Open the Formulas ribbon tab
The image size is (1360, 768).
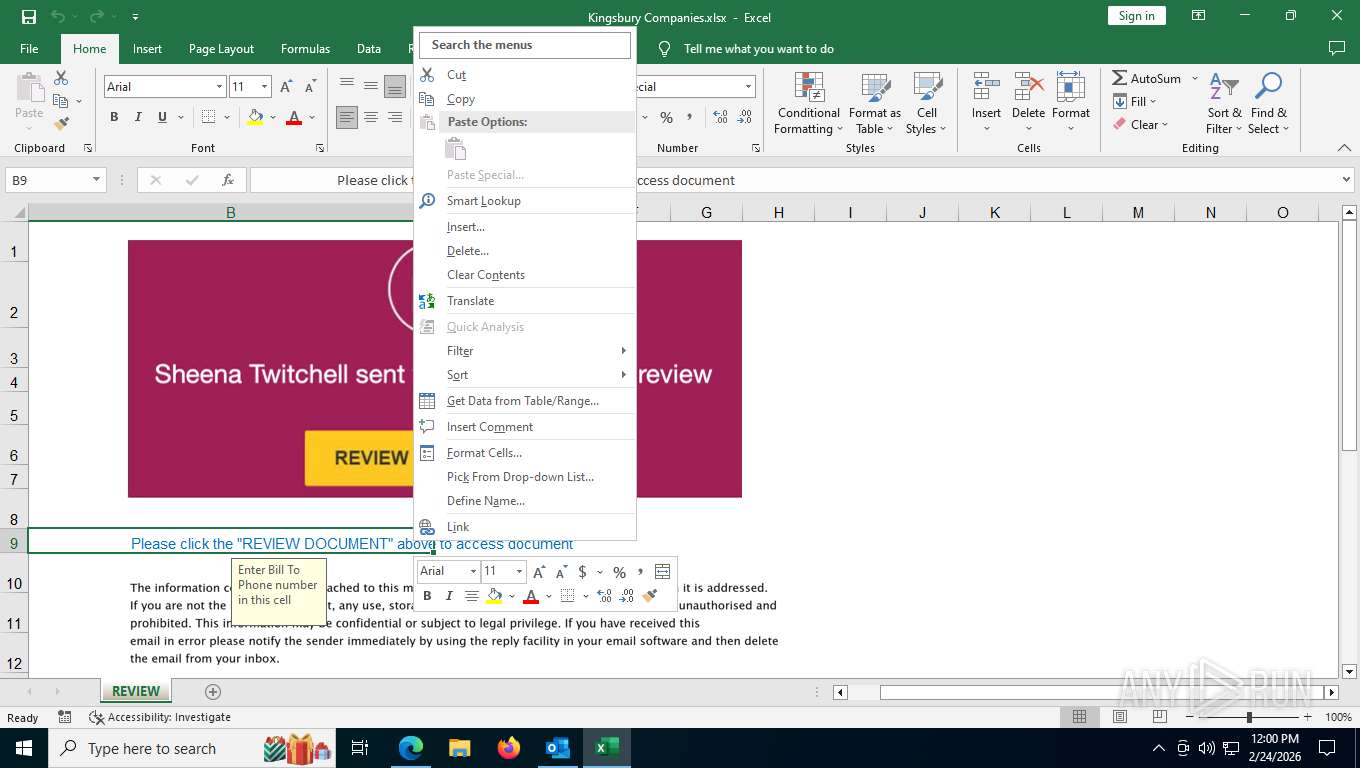point(305,49)
